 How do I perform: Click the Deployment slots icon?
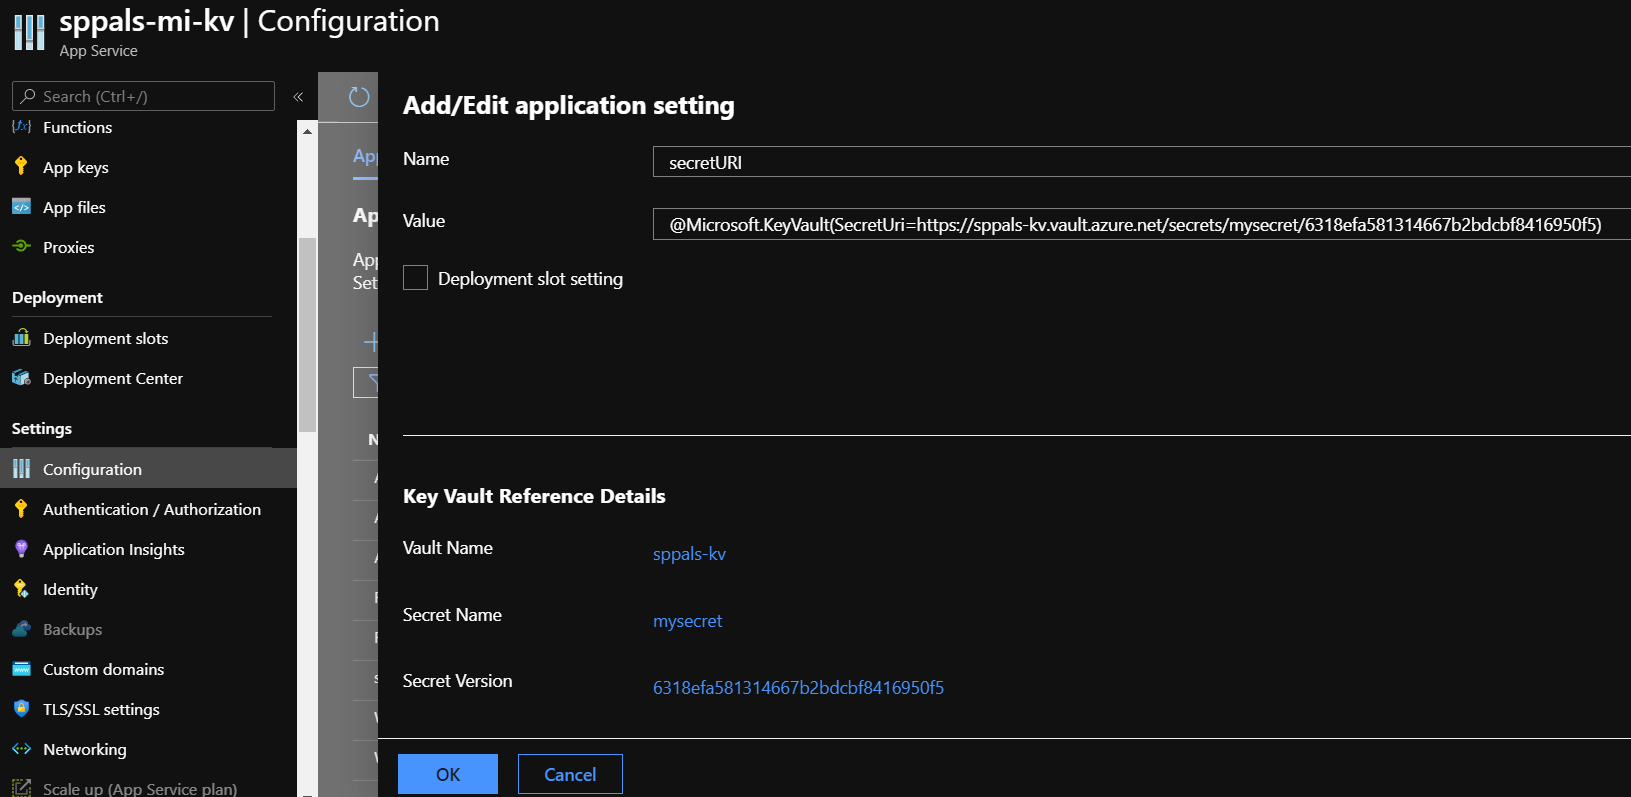click(21, 338)
